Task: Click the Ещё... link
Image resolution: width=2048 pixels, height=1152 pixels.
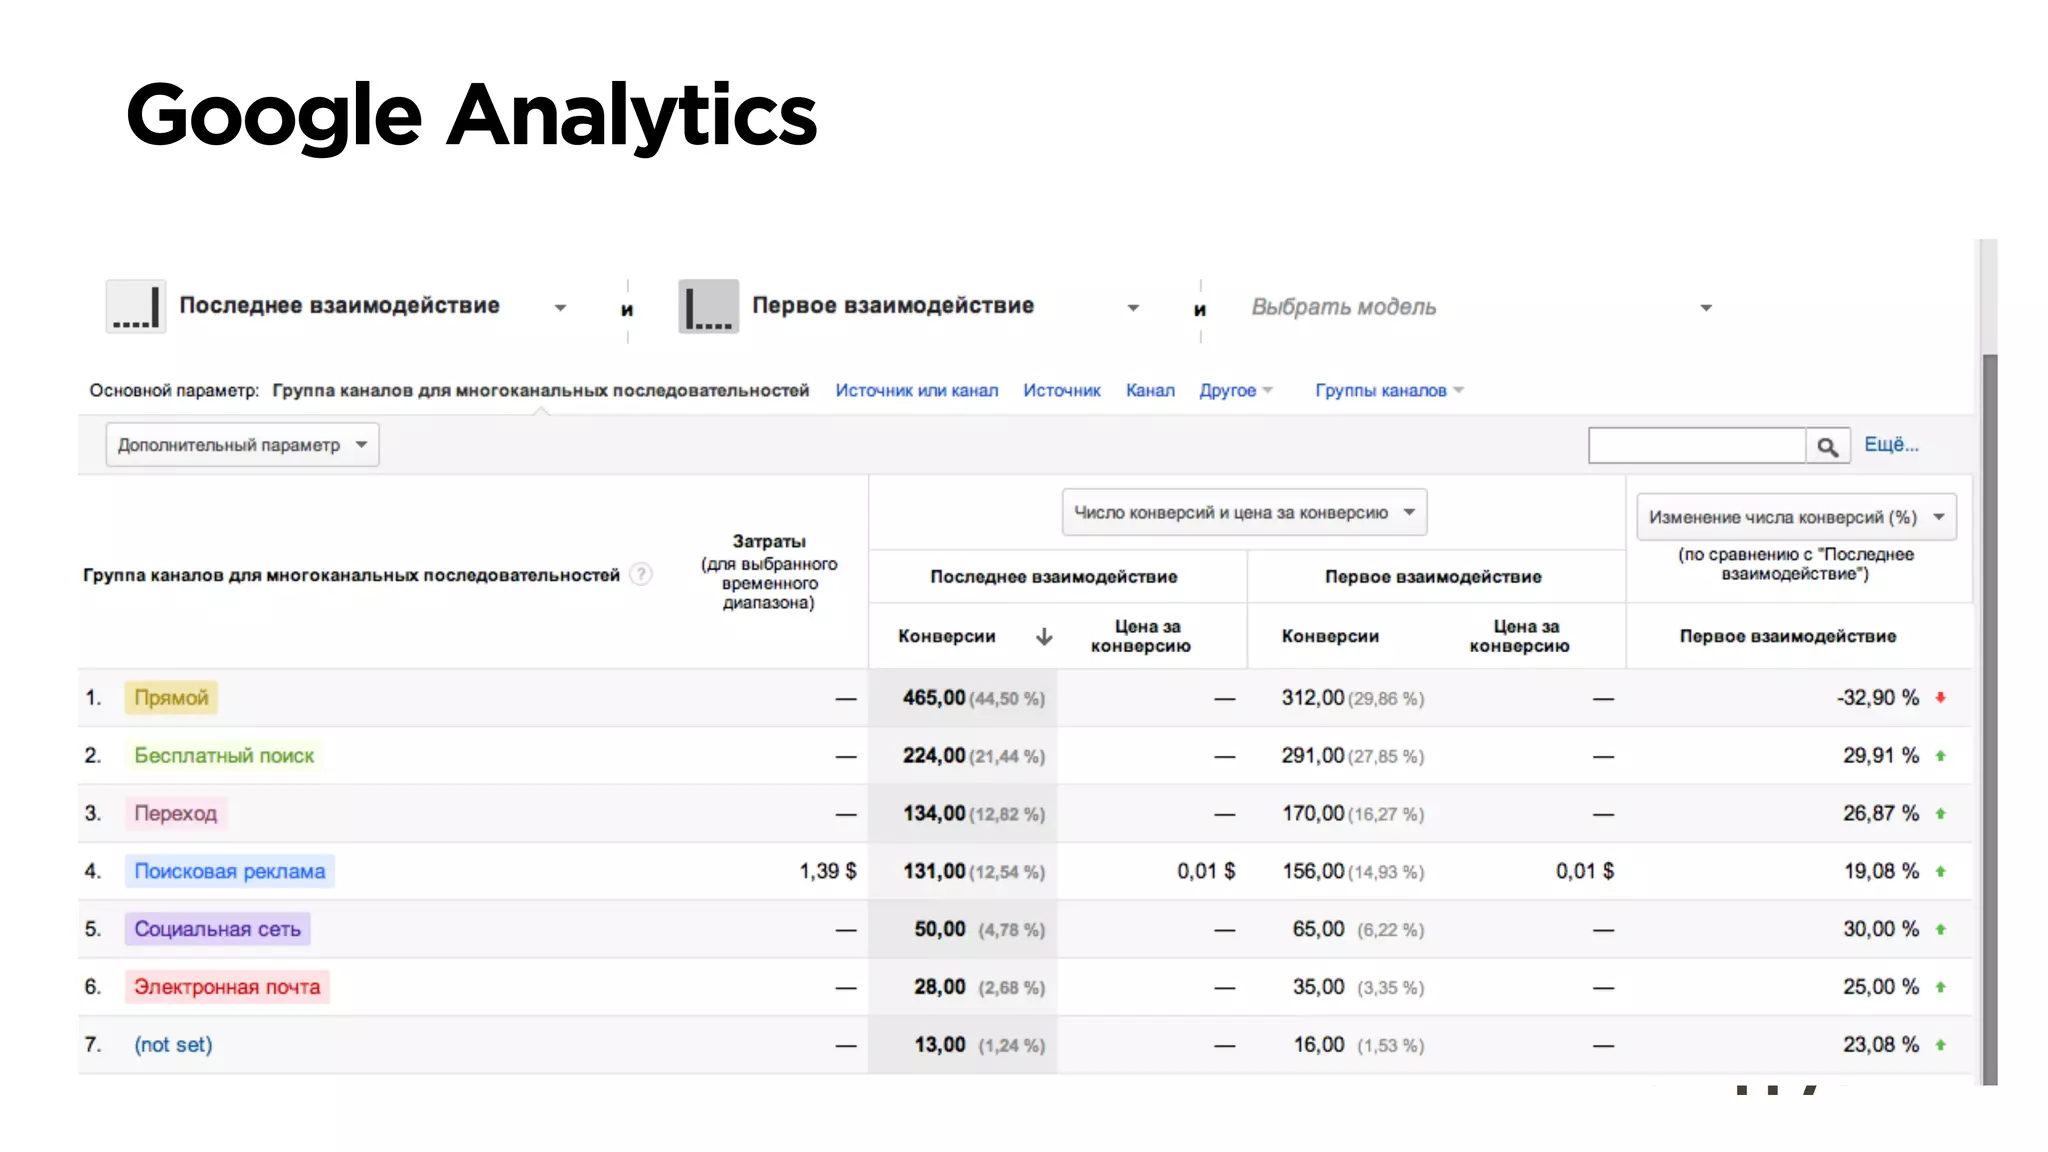Action: pos(1891,444)
